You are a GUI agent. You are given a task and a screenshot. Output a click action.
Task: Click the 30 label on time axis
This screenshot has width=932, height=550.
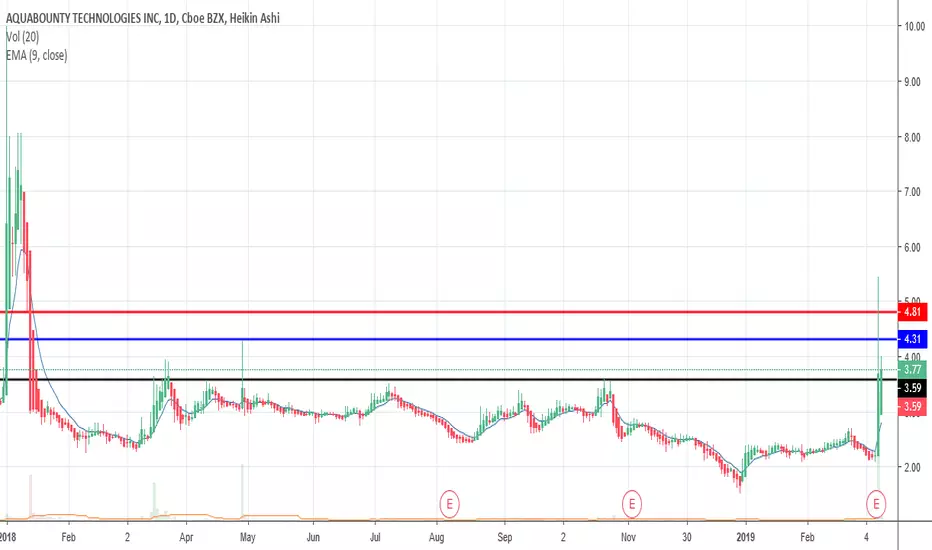(x=687, y=537)
